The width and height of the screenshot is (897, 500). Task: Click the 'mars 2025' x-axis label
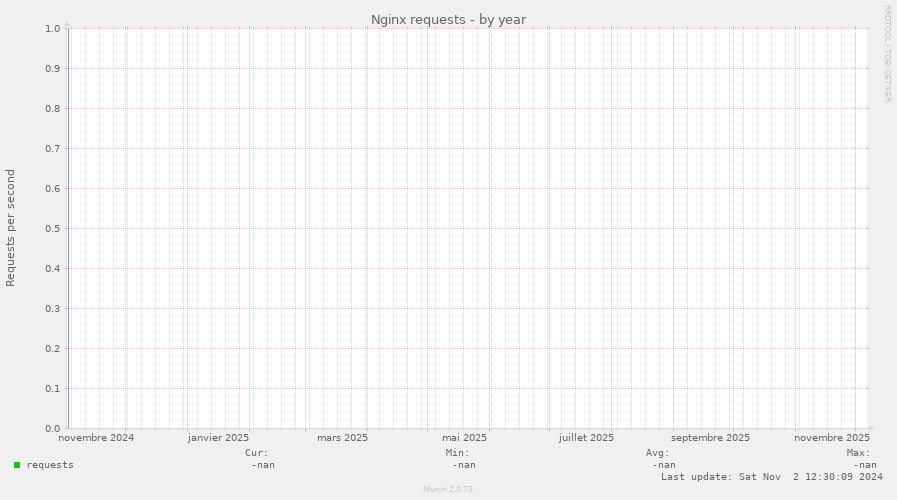click(343, 438)
